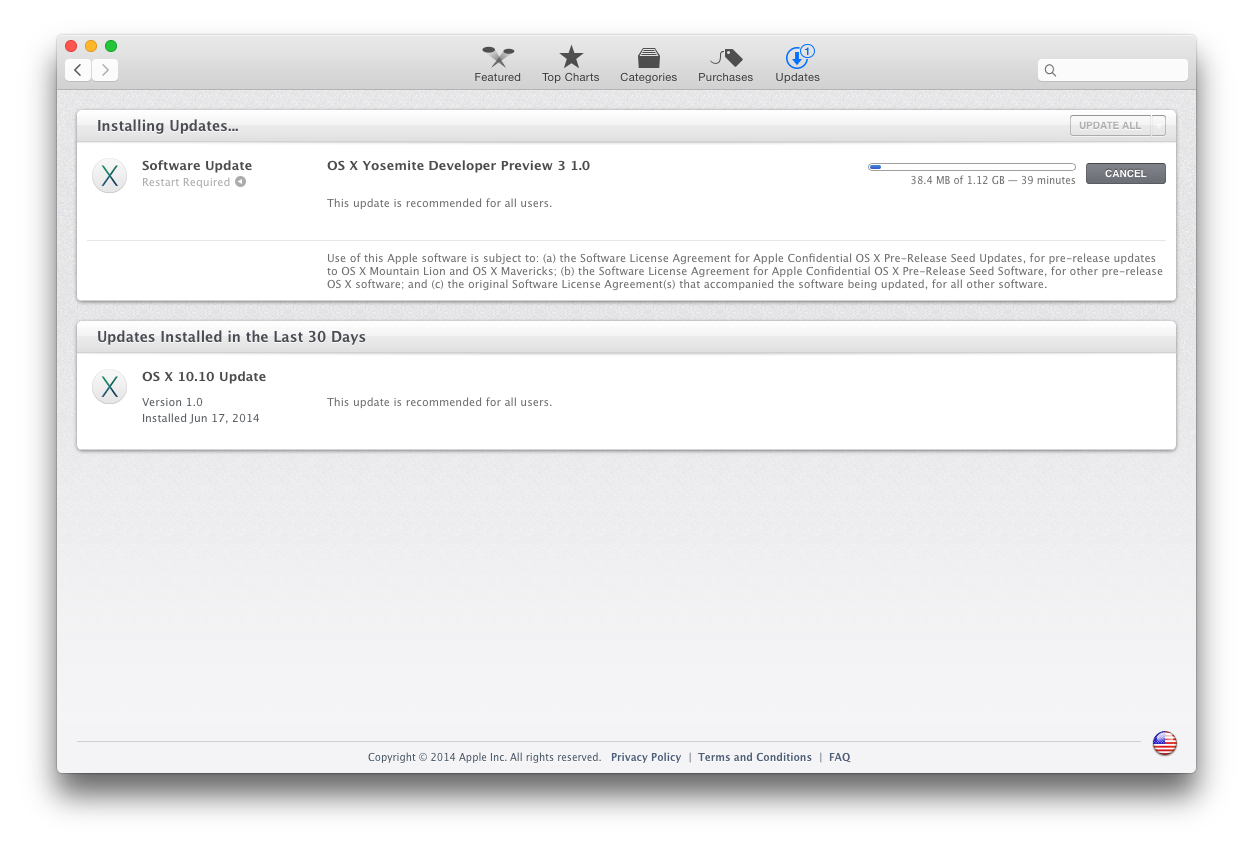Open the Top Charts star tab
The image size is (1253, 852).
click(571, 64)
